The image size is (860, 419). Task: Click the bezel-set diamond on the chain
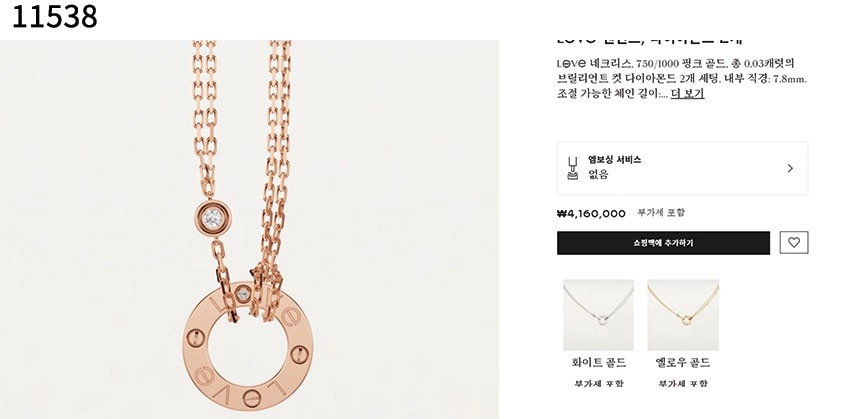212,218
